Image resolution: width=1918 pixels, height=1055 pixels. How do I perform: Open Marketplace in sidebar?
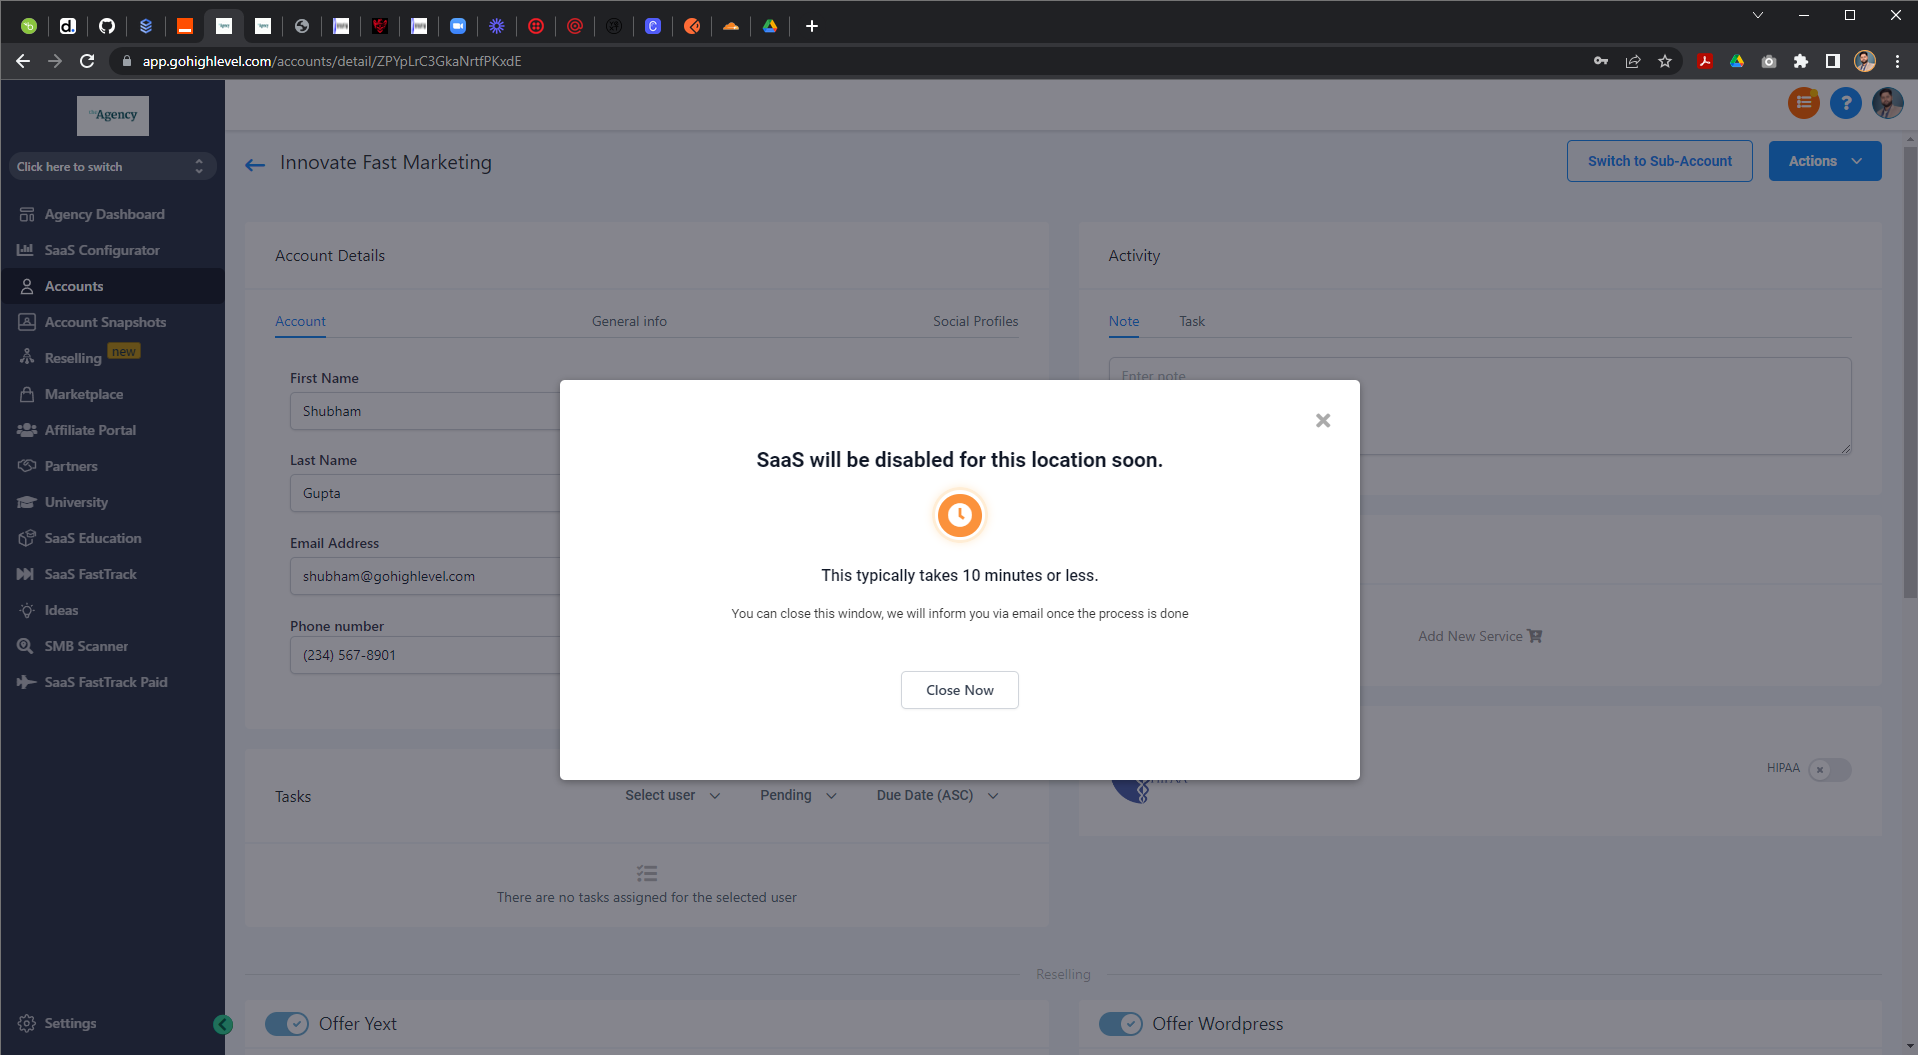[x=83, y=394]
